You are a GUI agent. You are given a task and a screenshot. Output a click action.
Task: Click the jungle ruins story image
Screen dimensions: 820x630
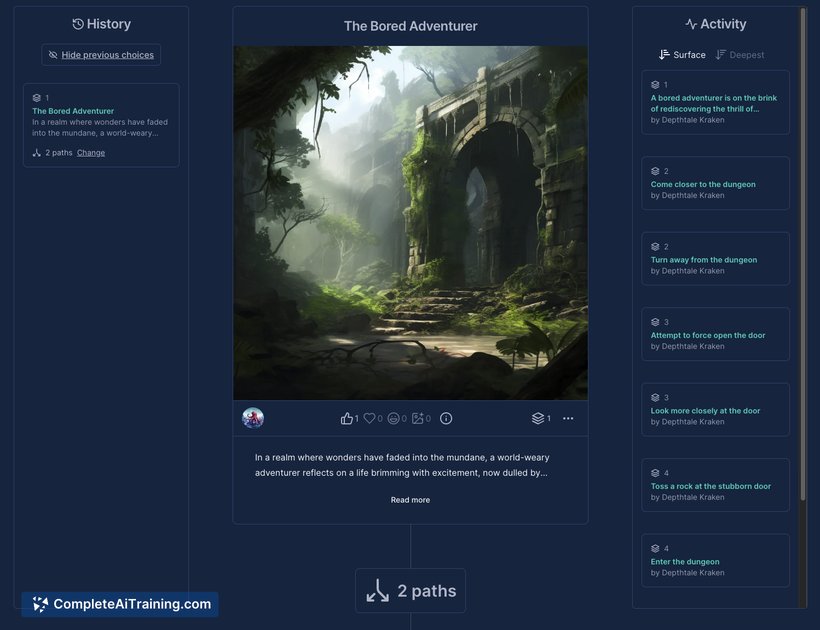411,223
